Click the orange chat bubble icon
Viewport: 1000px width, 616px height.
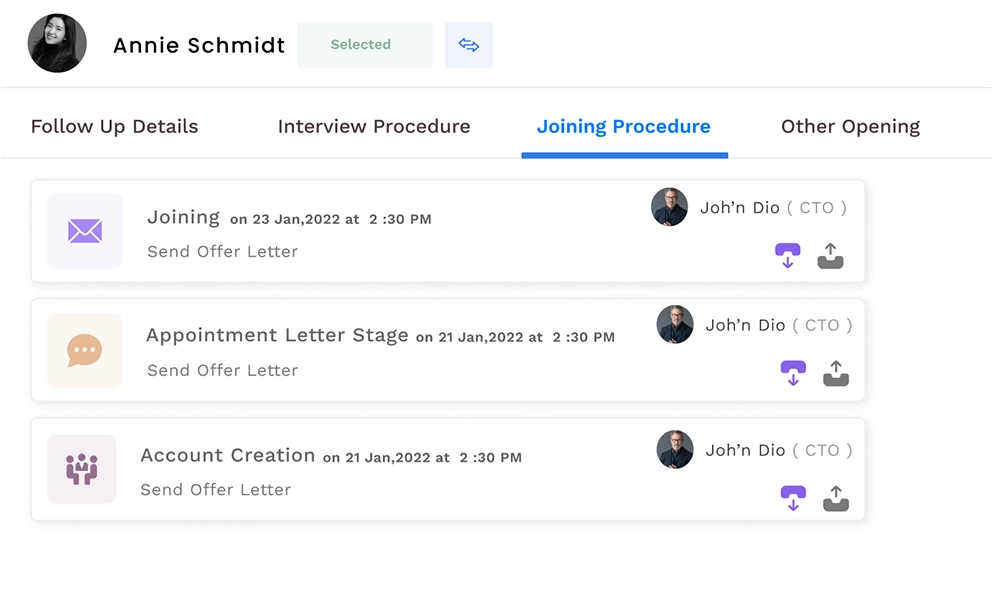coord(85,350)
